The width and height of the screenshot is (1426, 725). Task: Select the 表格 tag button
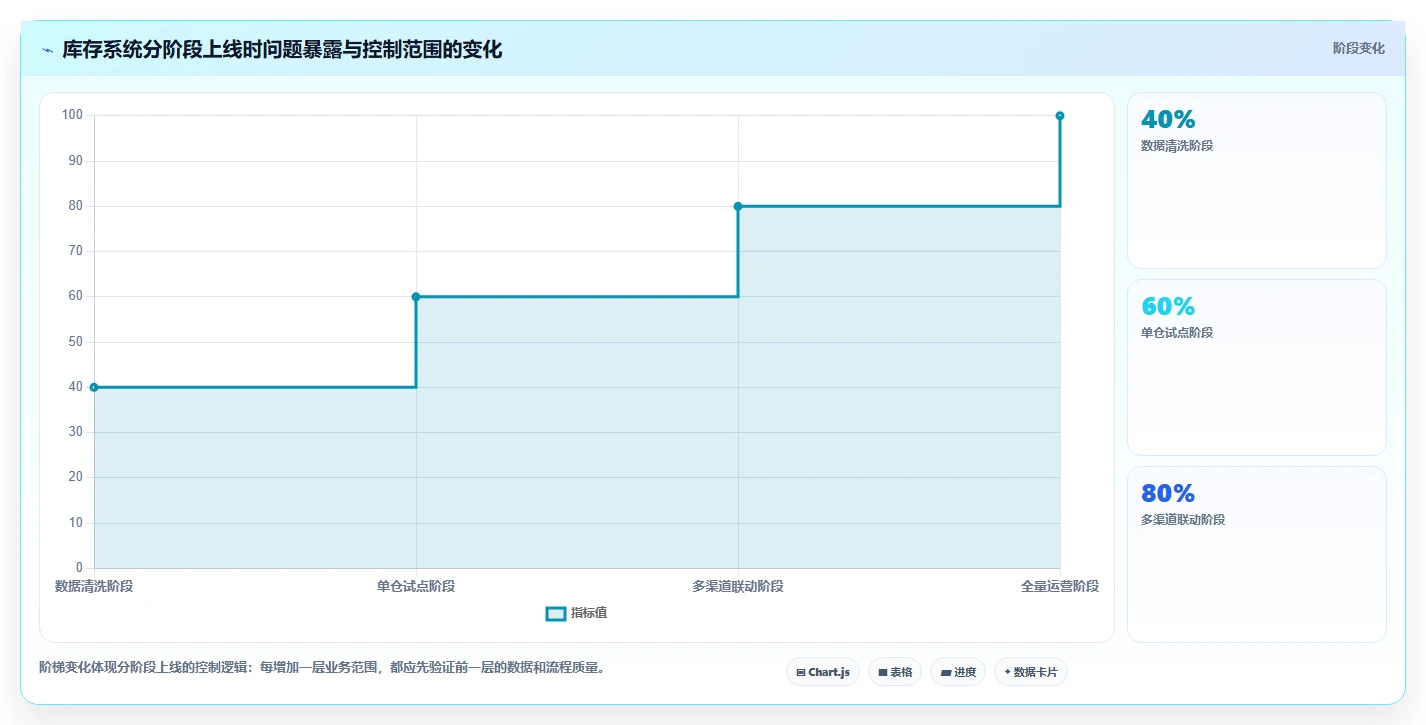tap(895, 672)
